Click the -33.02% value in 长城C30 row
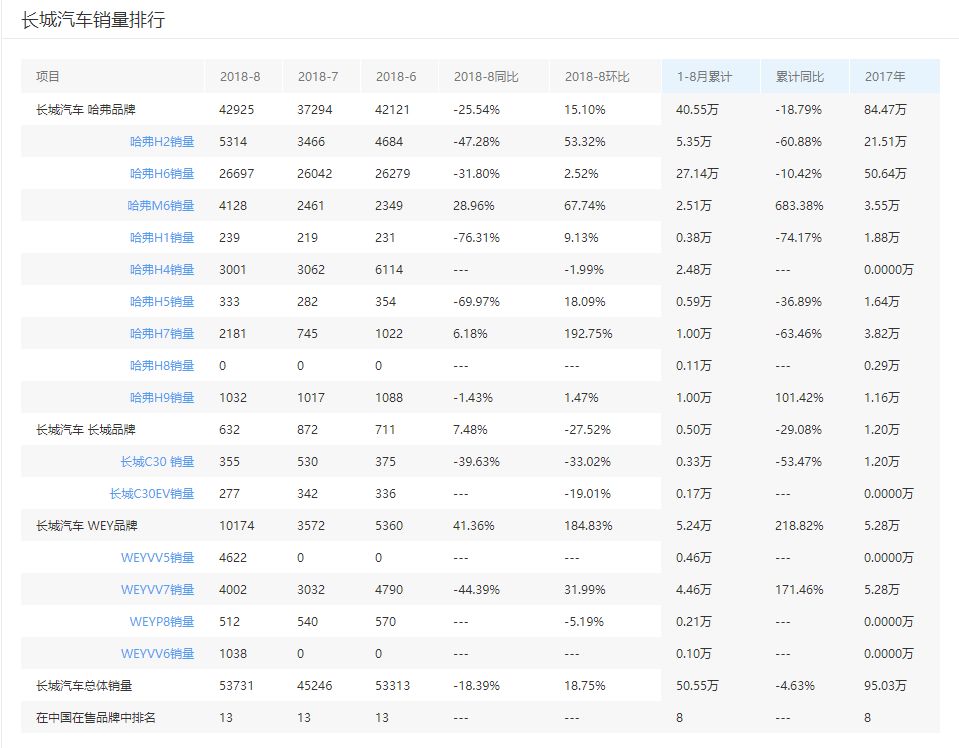This screenshot has width=959, height=748. point(588,462)
